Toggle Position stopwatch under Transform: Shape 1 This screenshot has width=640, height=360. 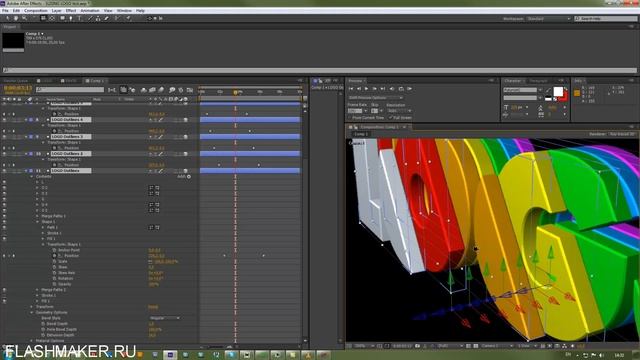(x=54, y=256)
